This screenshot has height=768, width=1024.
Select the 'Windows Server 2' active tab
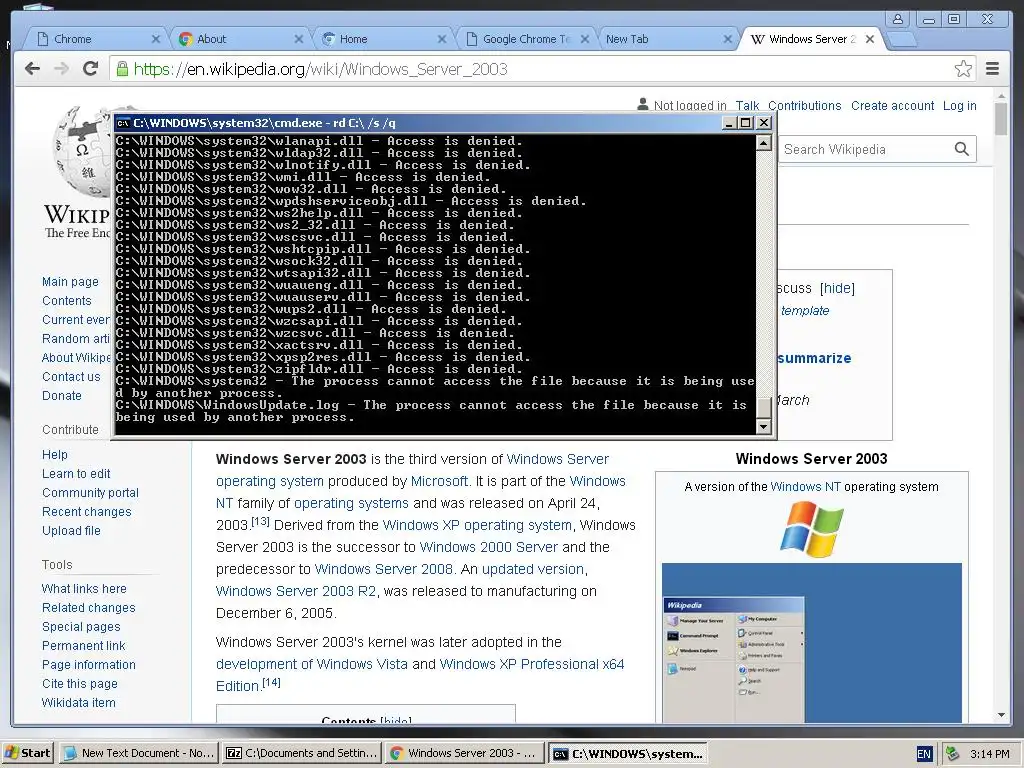pos(810,39)
